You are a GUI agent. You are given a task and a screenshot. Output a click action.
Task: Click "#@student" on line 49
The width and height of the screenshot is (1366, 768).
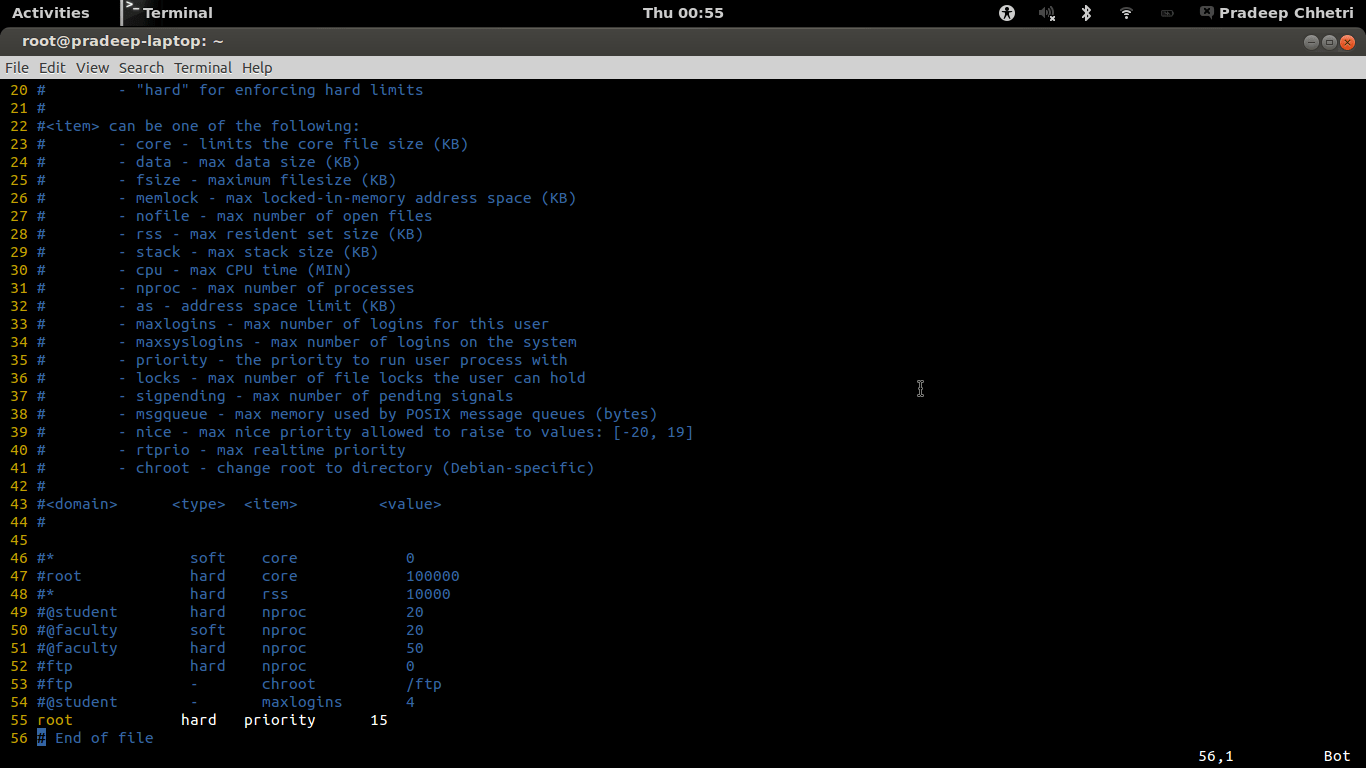coord(77,612)
